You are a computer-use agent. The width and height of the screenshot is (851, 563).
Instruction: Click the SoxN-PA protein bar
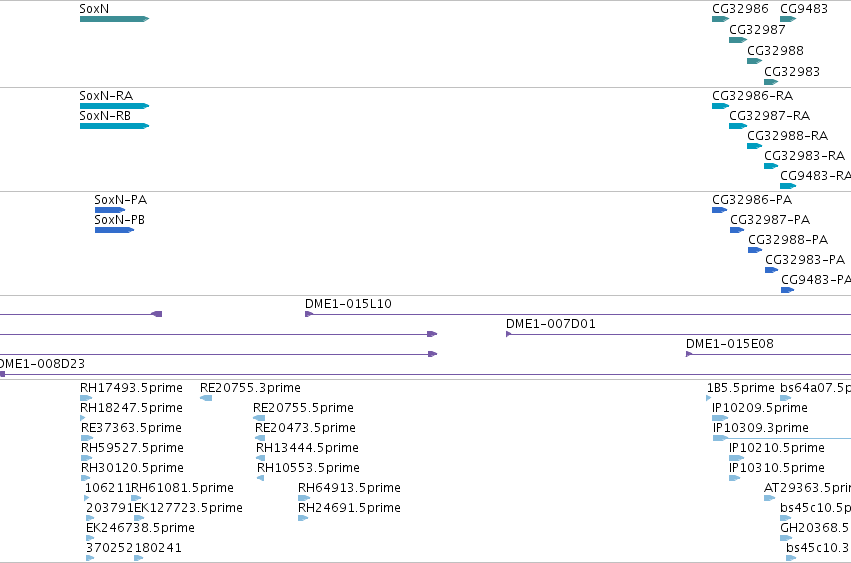tap(110, 210)
